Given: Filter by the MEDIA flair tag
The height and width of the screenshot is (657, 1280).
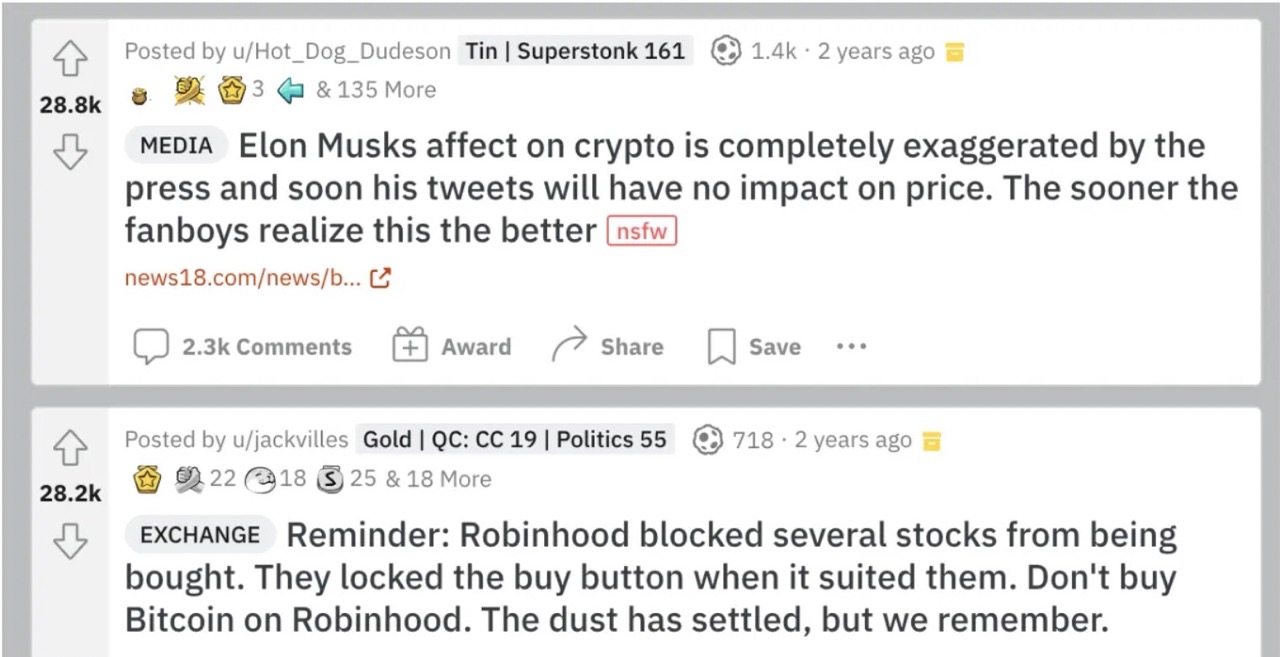Looking at the screenshot, I should coord(176,146).
